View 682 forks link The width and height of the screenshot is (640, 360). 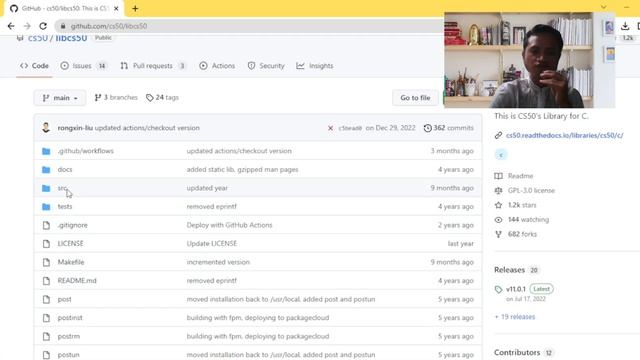(x=516, y=234)
